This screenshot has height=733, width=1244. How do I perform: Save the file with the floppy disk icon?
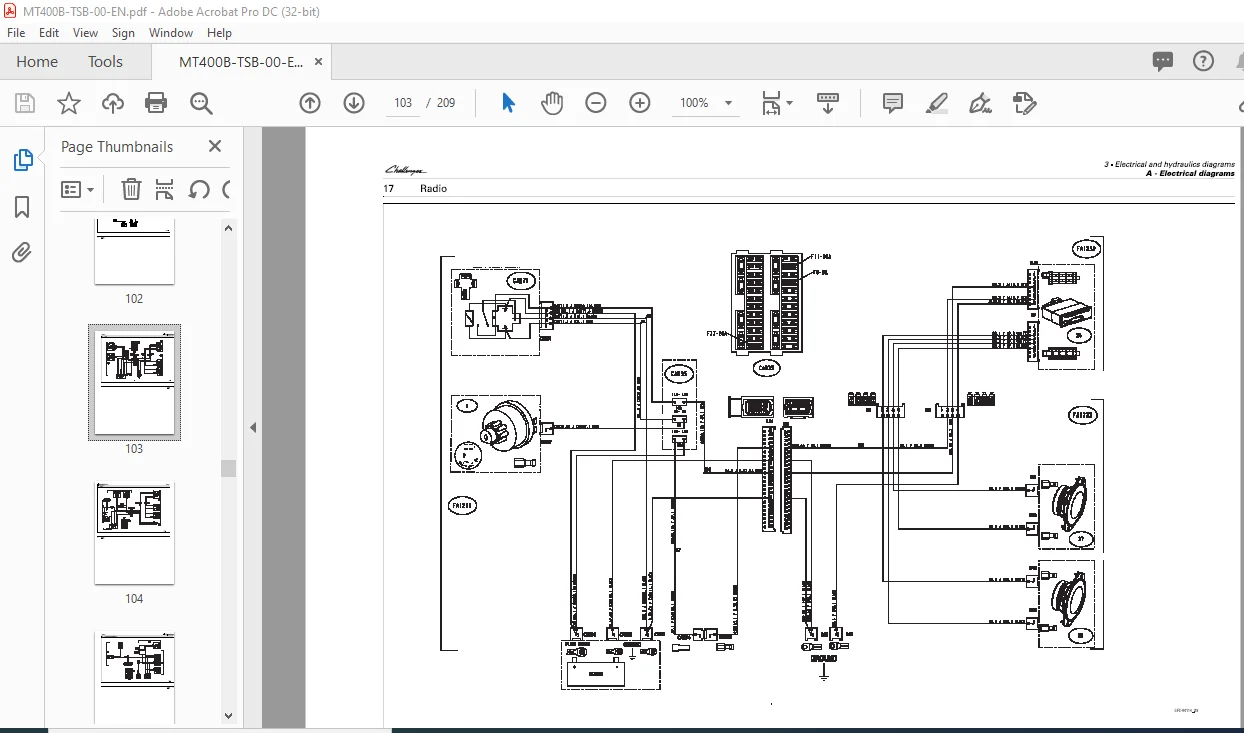pyautogui.click(x=25, y=103)
